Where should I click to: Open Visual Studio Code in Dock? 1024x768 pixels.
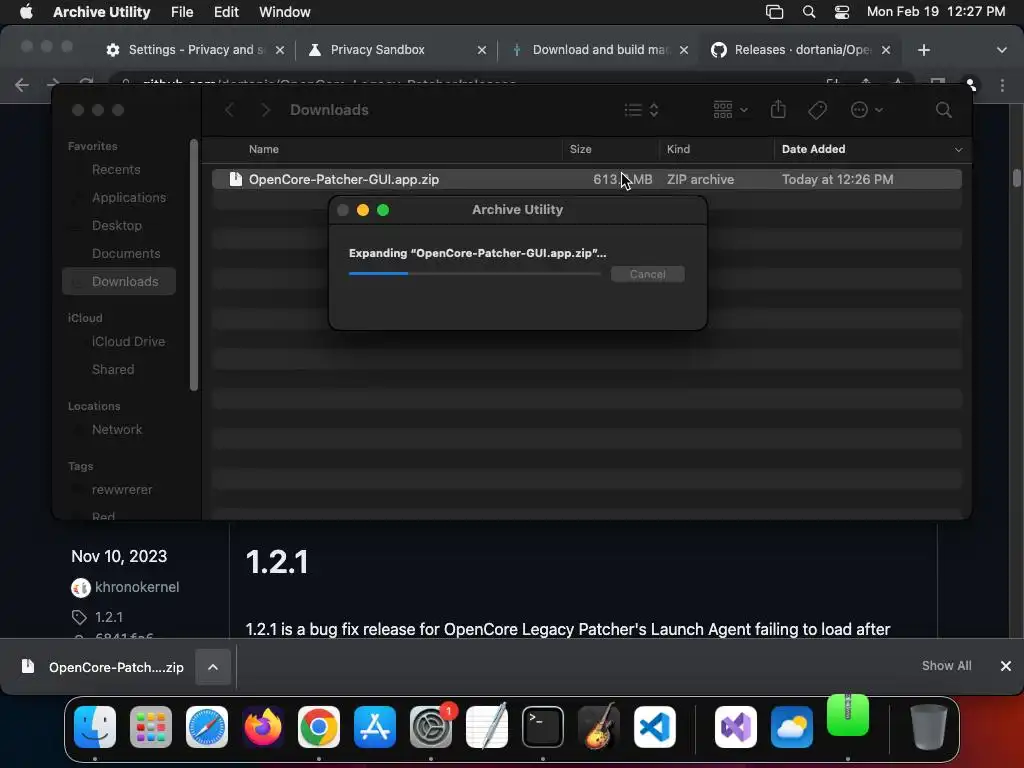click(x=655, y=727)
